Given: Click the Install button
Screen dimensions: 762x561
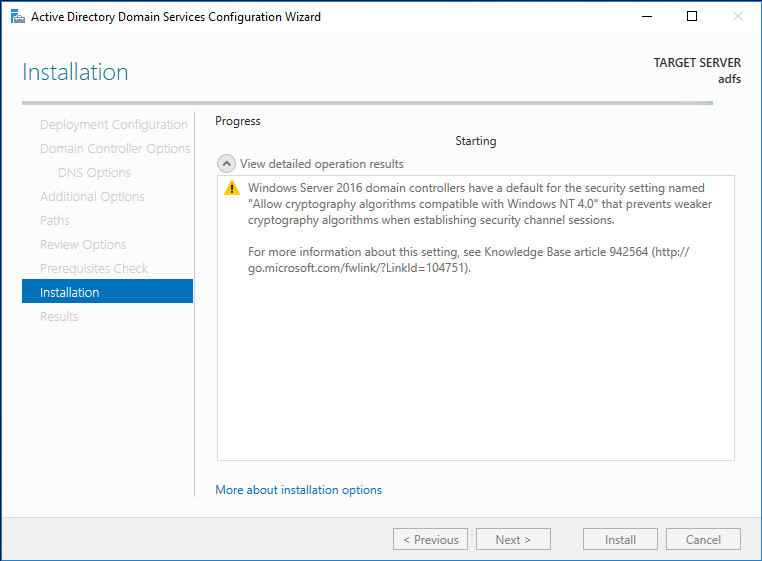Looking at the screenshot, I should (x=620, y=540).
